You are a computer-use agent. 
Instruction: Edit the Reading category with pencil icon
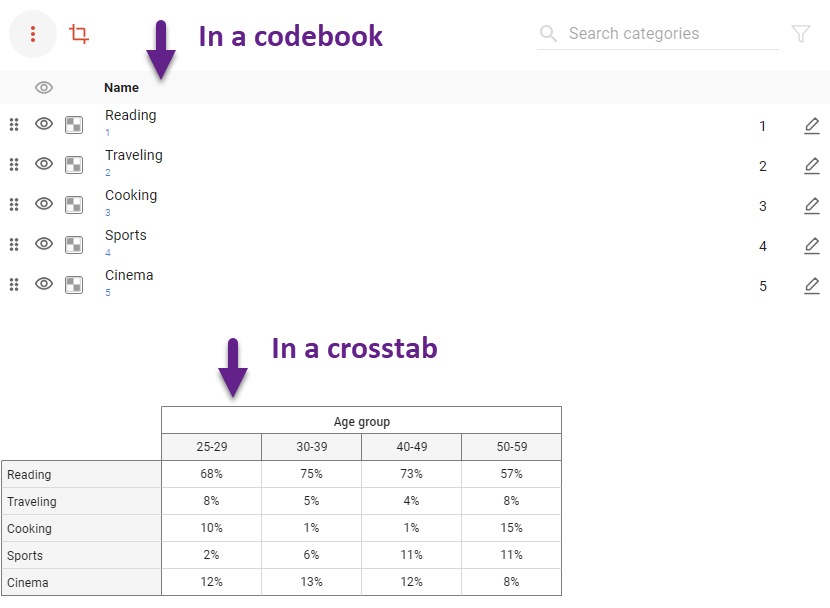tap(812, 126)
